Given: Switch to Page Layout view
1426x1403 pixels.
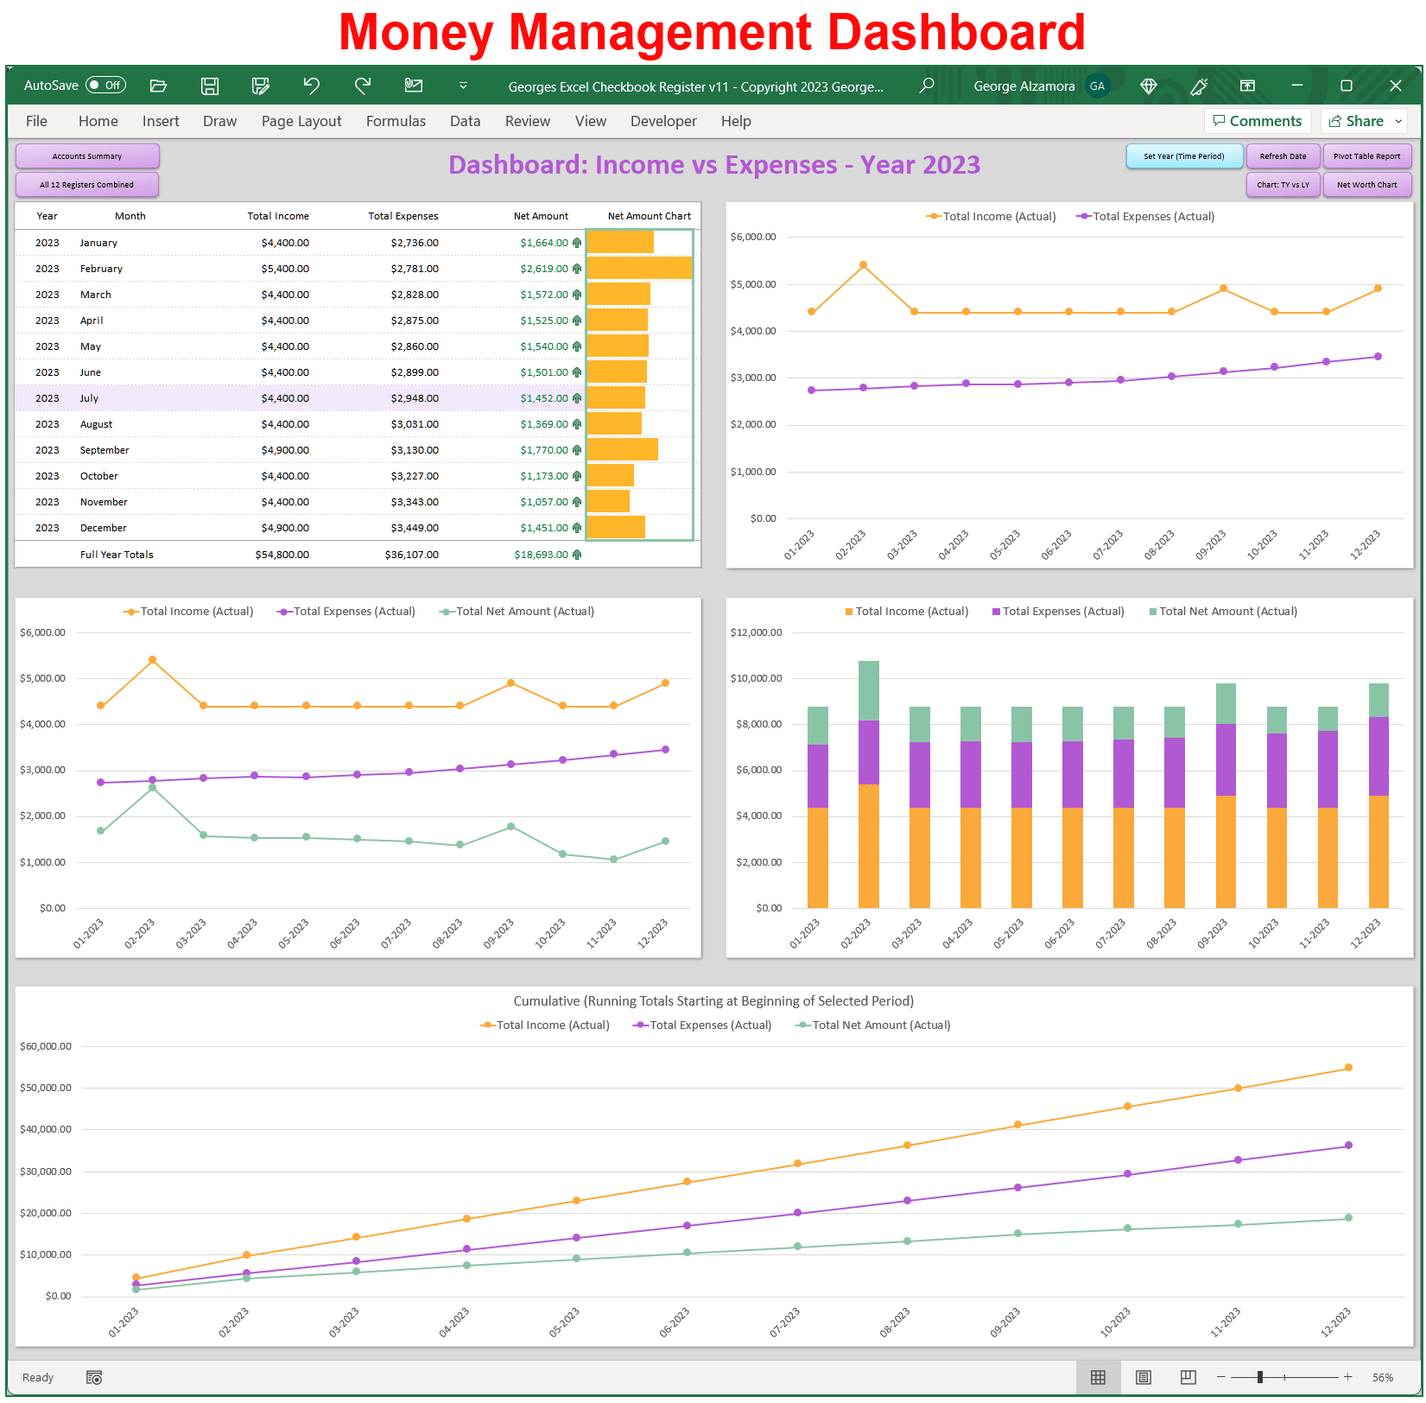Looking at the screenshot, I should pyautogui.click(x=1142, y=1377).
